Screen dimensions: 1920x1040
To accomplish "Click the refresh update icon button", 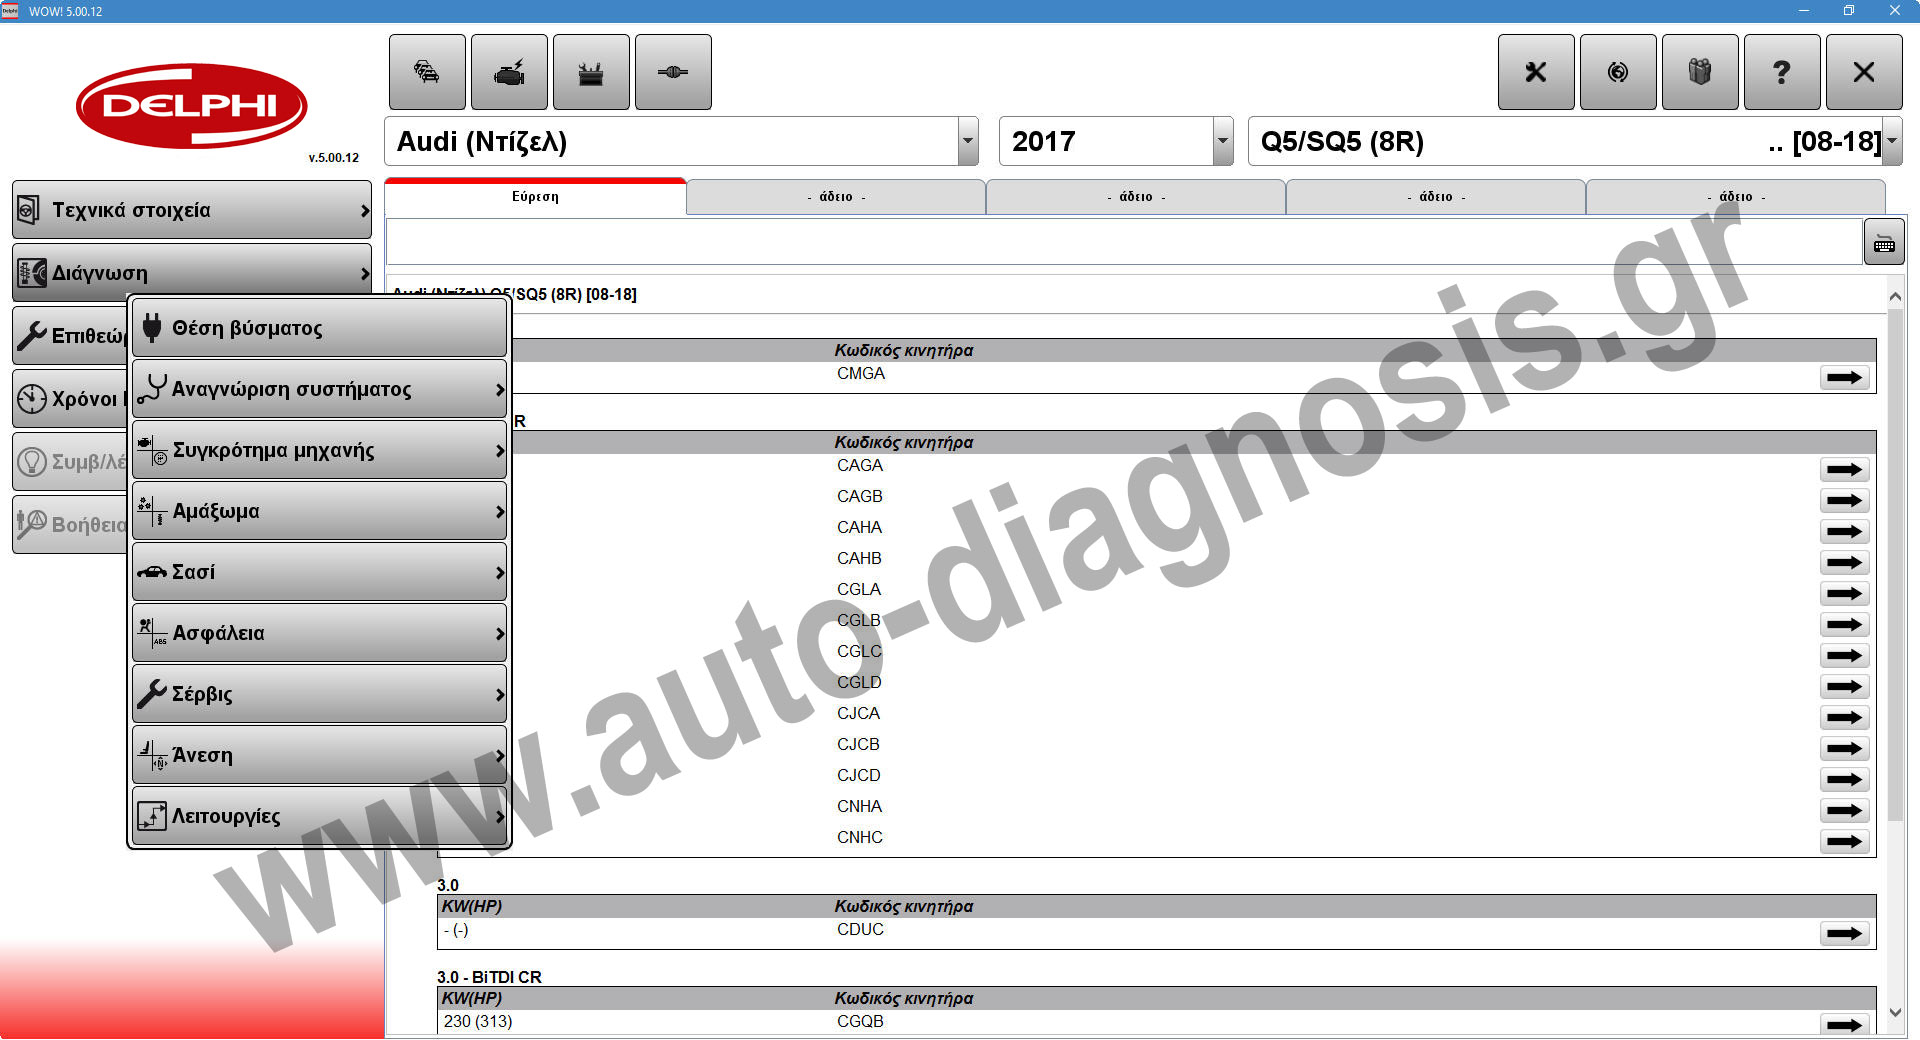I will click(1618, 72).
